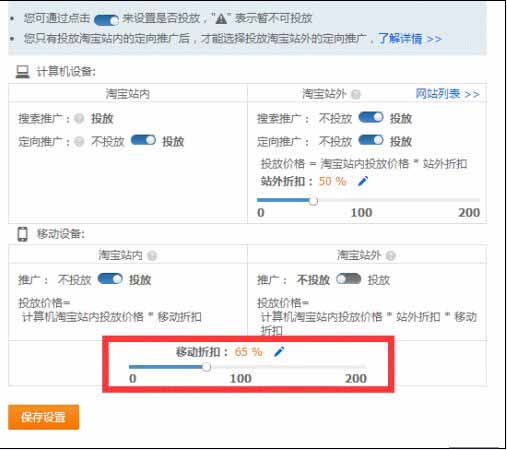Click the 移动折扣 slider handle

pos(207,367)
